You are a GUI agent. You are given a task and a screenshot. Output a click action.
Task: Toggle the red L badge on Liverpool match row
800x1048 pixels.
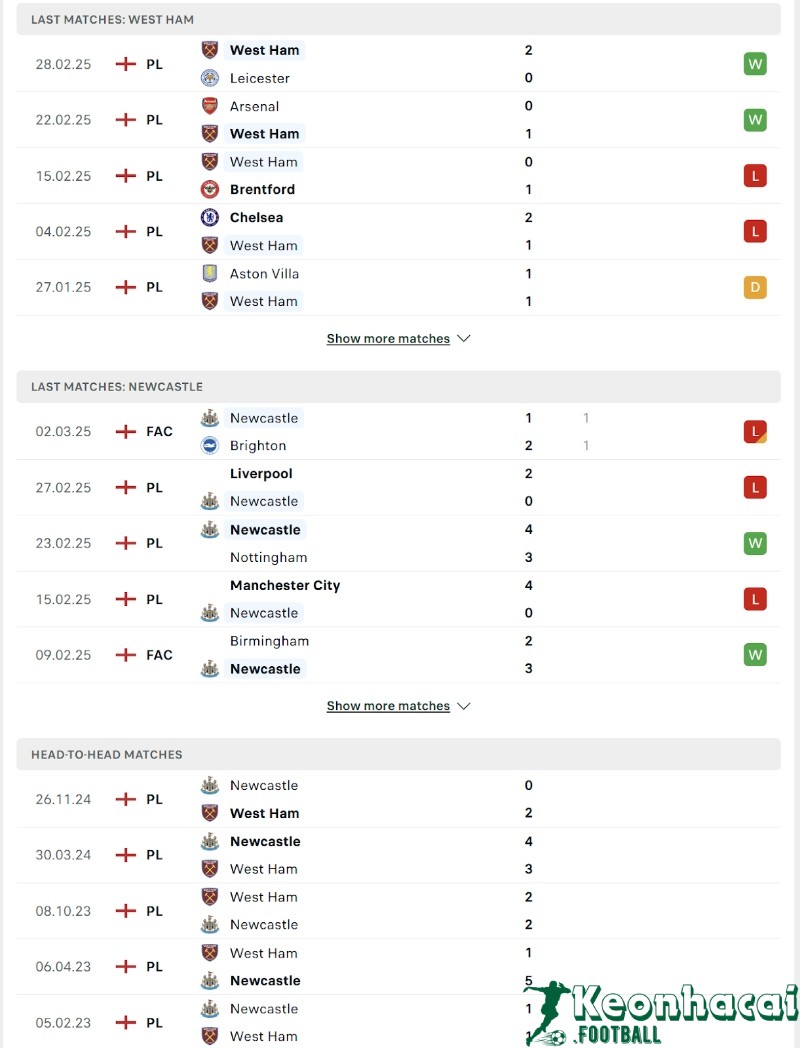click(x=755, y=487)
